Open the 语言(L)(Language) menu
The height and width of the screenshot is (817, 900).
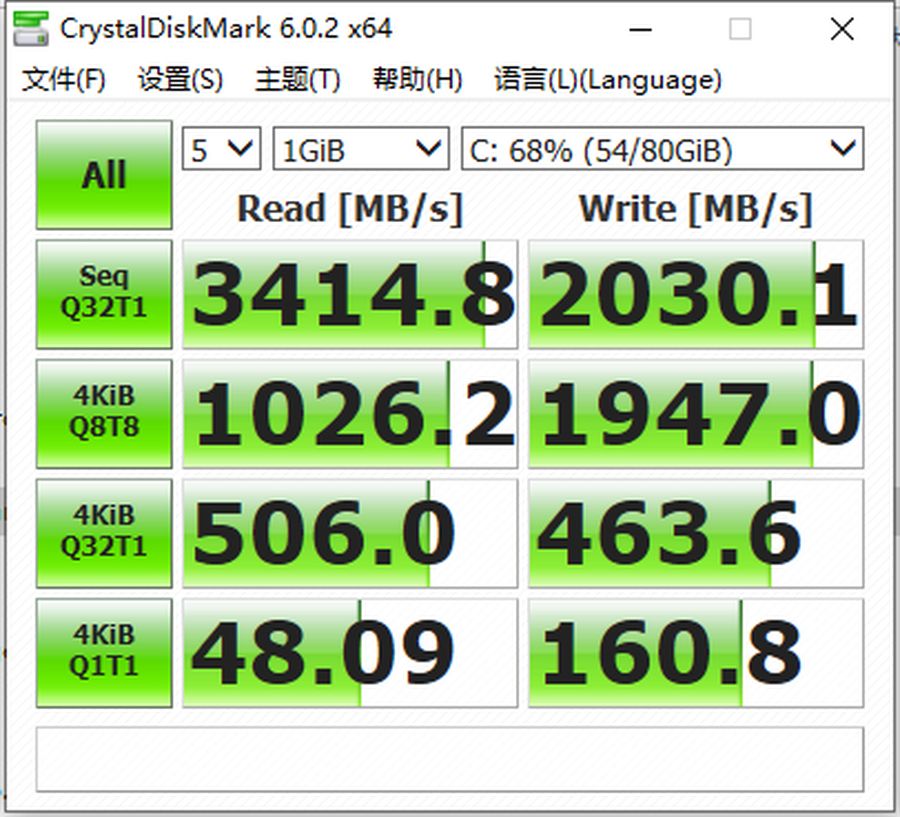(x=608, y=79)
